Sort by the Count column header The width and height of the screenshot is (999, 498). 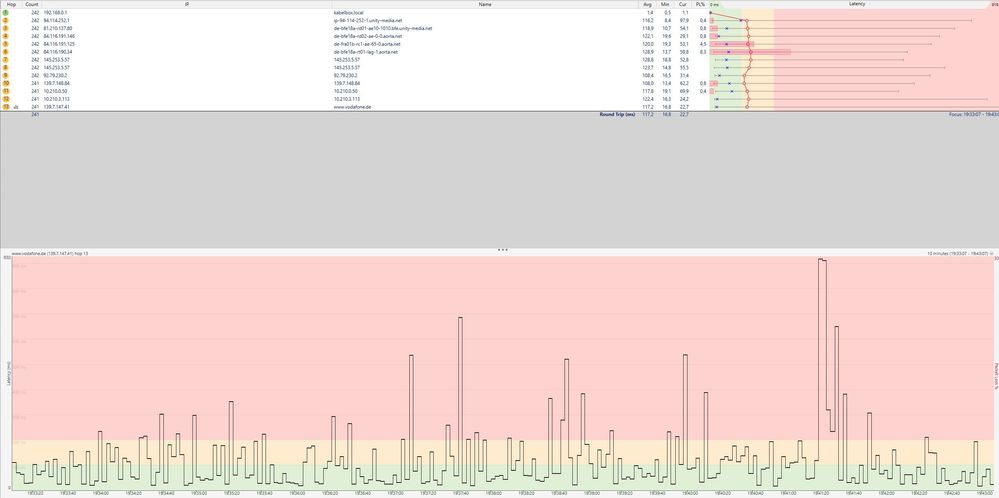click(32, 4)
